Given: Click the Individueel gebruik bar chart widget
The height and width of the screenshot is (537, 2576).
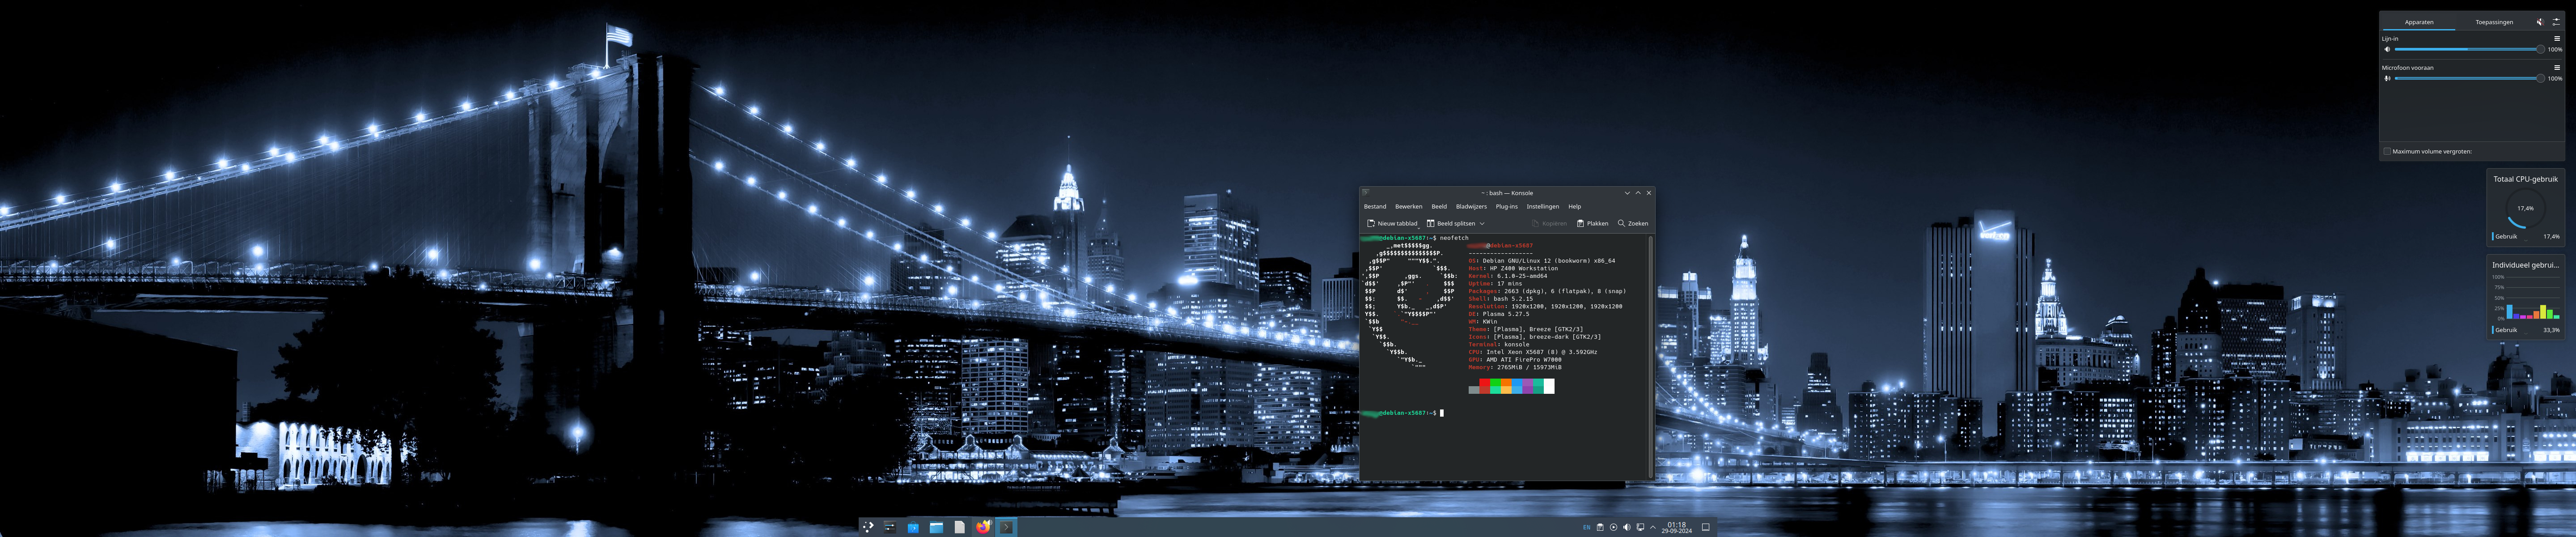Looking at the screenshot, I should click(2525, 298).
